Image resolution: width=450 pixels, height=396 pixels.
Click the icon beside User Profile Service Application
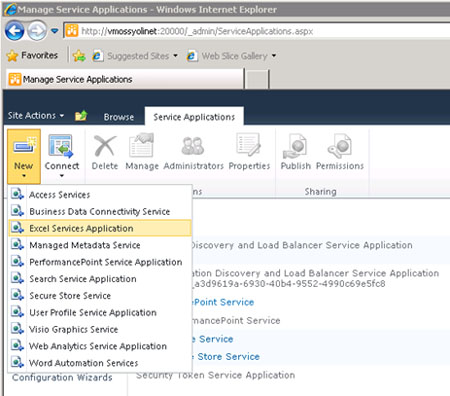tap(17, 312)
